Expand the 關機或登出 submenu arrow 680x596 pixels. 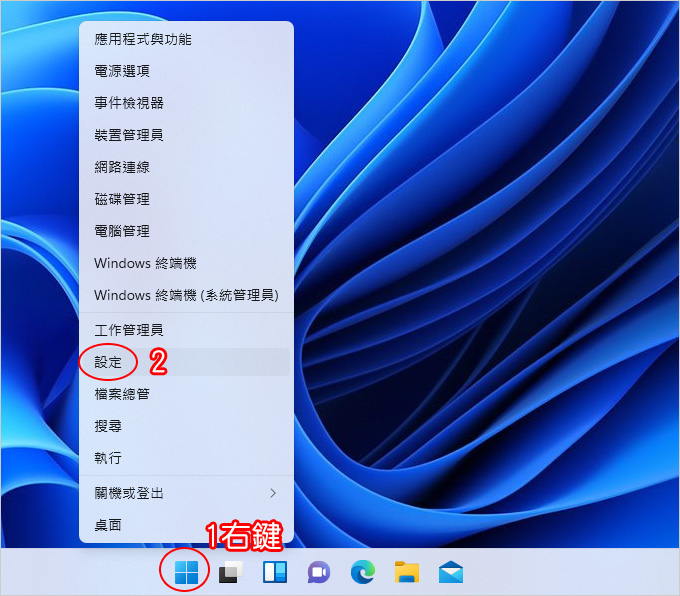(x=273, y=493)
